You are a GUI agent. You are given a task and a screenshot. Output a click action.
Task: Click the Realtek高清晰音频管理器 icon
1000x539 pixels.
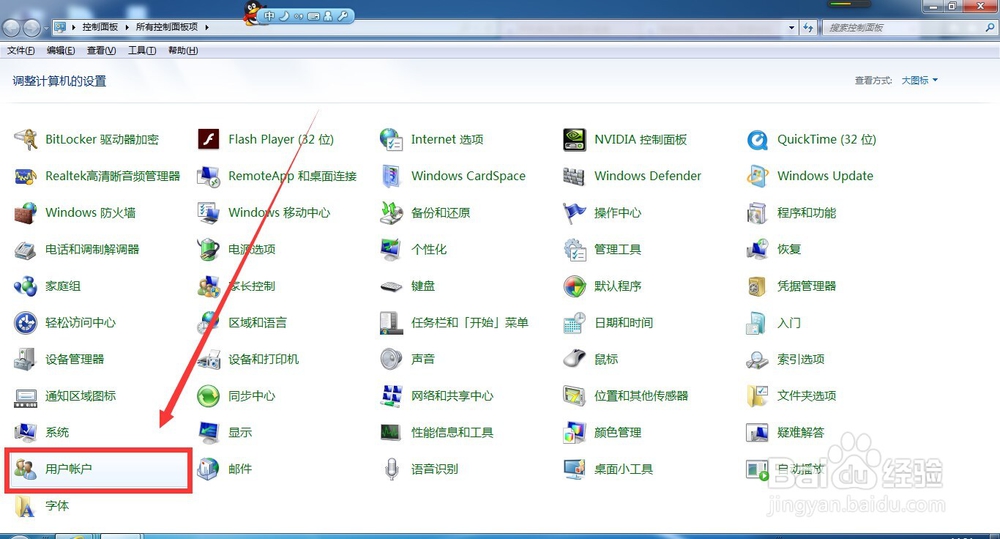click(26, 176)
